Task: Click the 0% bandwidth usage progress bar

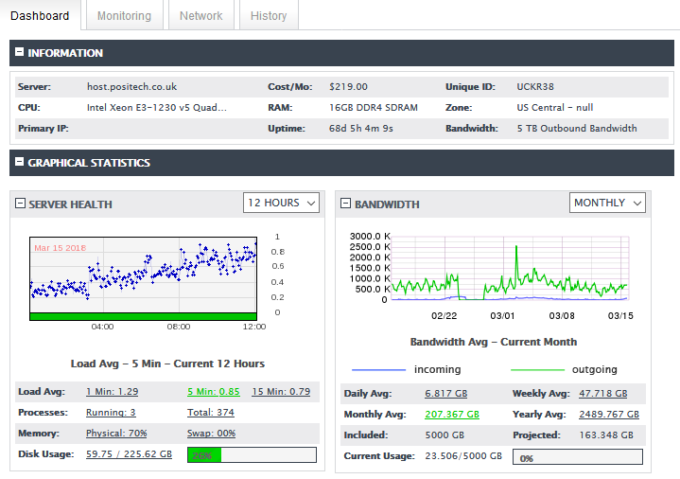Action: click(578, 457)
